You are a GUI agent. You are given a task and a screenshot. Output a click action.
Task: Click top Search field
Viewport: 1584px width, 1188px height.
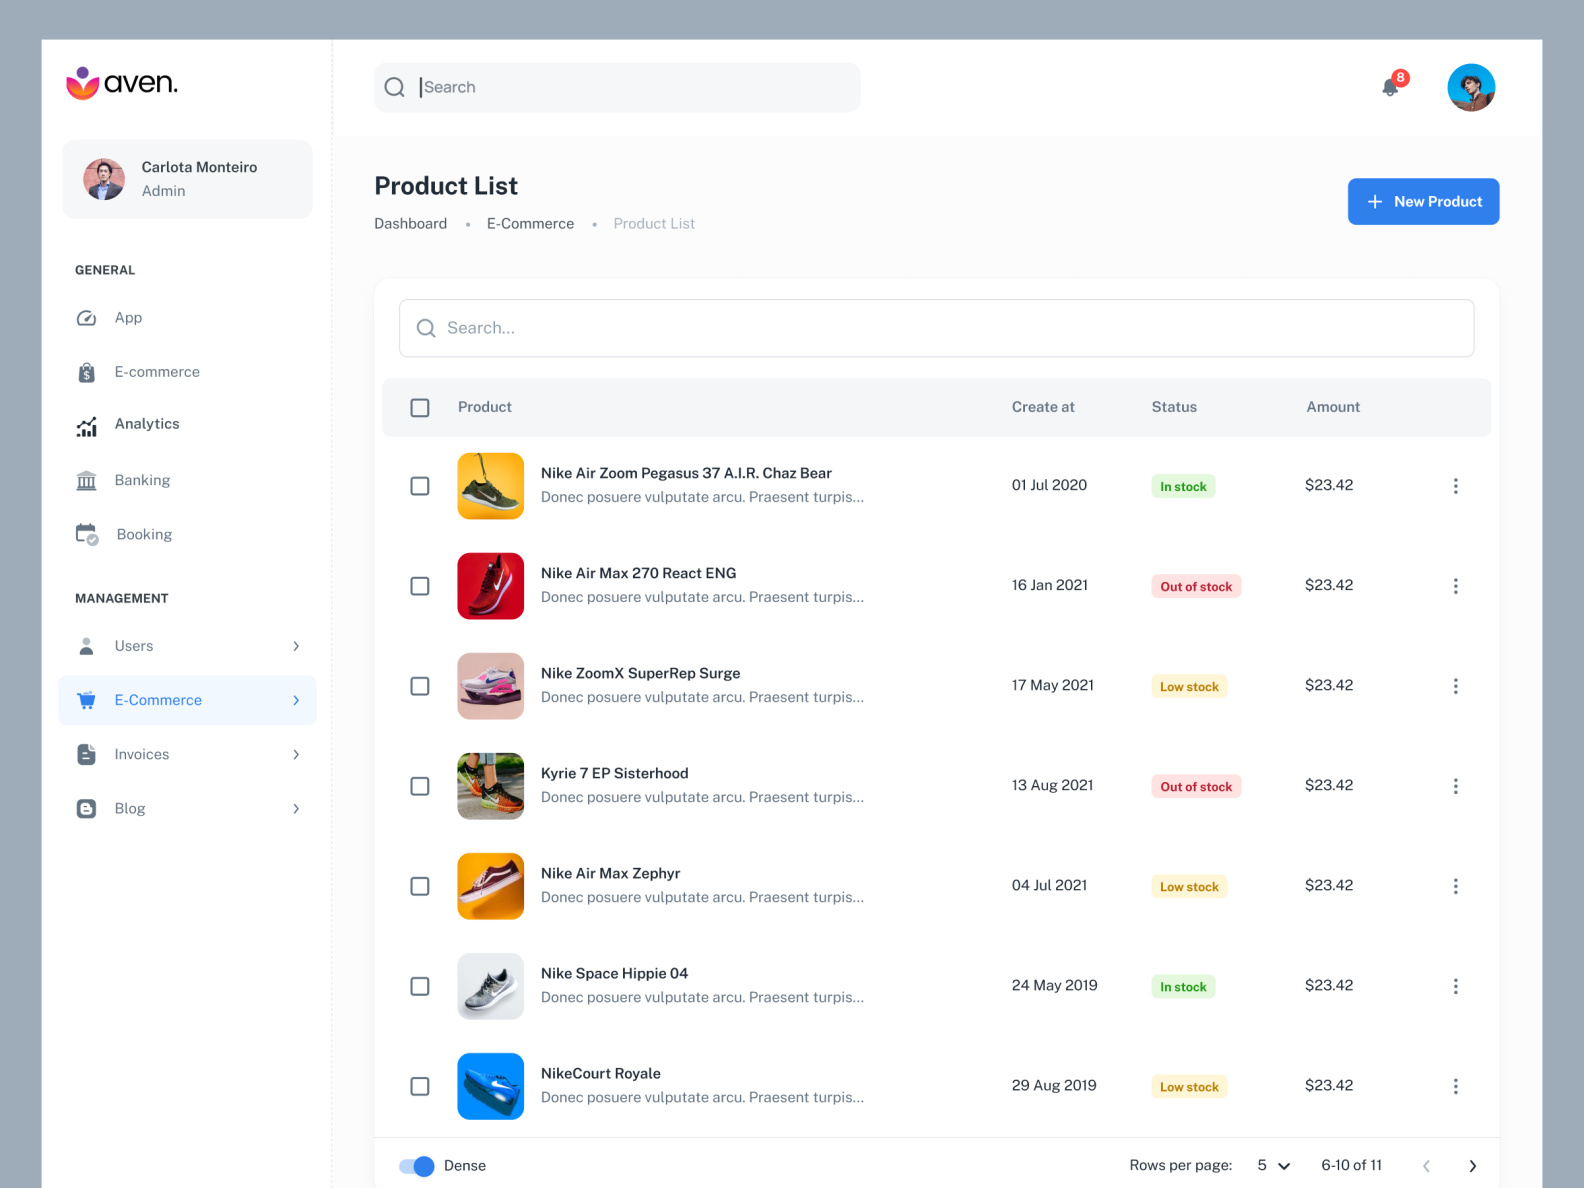(617, 87)
